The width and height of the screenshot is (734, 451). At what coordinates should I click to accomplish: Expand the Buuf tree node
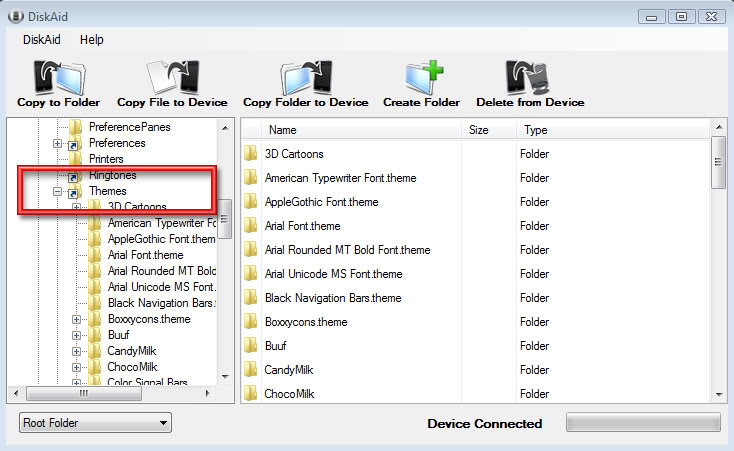click(x=76, y=335)
